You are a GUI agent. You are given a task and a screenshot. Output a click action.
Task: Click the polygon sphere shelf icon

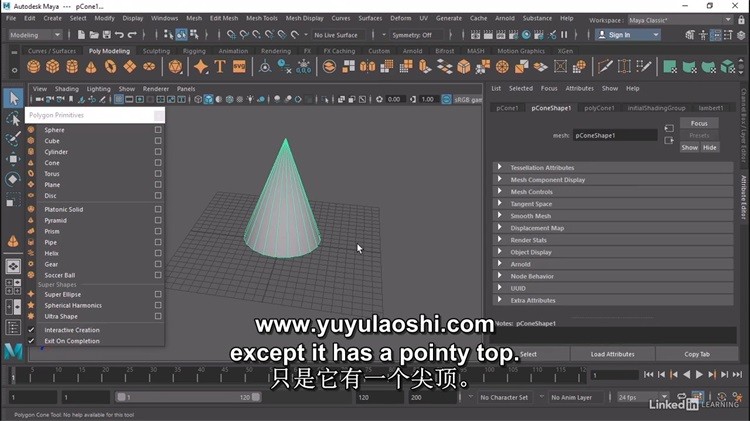click(33, 66)
